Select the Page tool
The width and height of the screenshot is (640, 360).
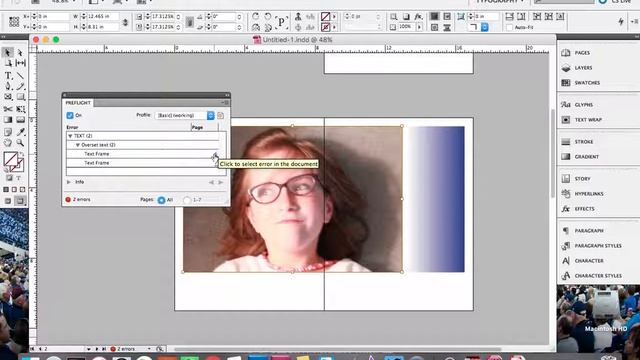[x=8, y=63]
